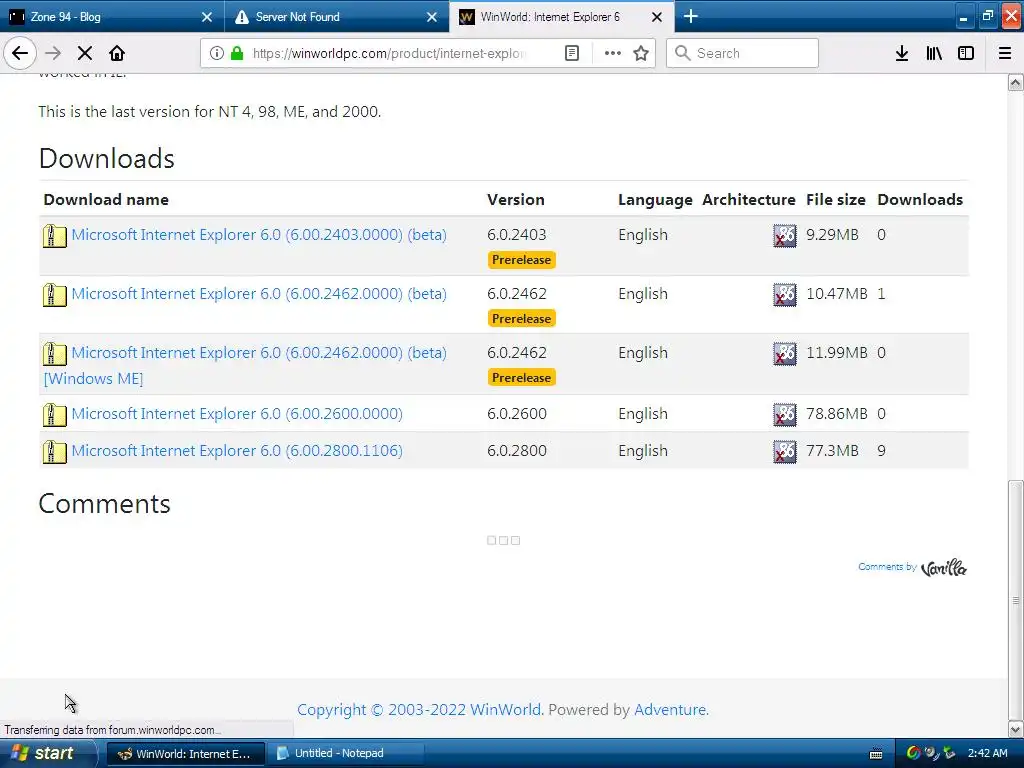Image resolution: width=1024 pixels, height=768 pixels.
Task: Open Microsoft Internet Explorer 6.0 (6.00.2800.1106) link
Action: (237, 451)
